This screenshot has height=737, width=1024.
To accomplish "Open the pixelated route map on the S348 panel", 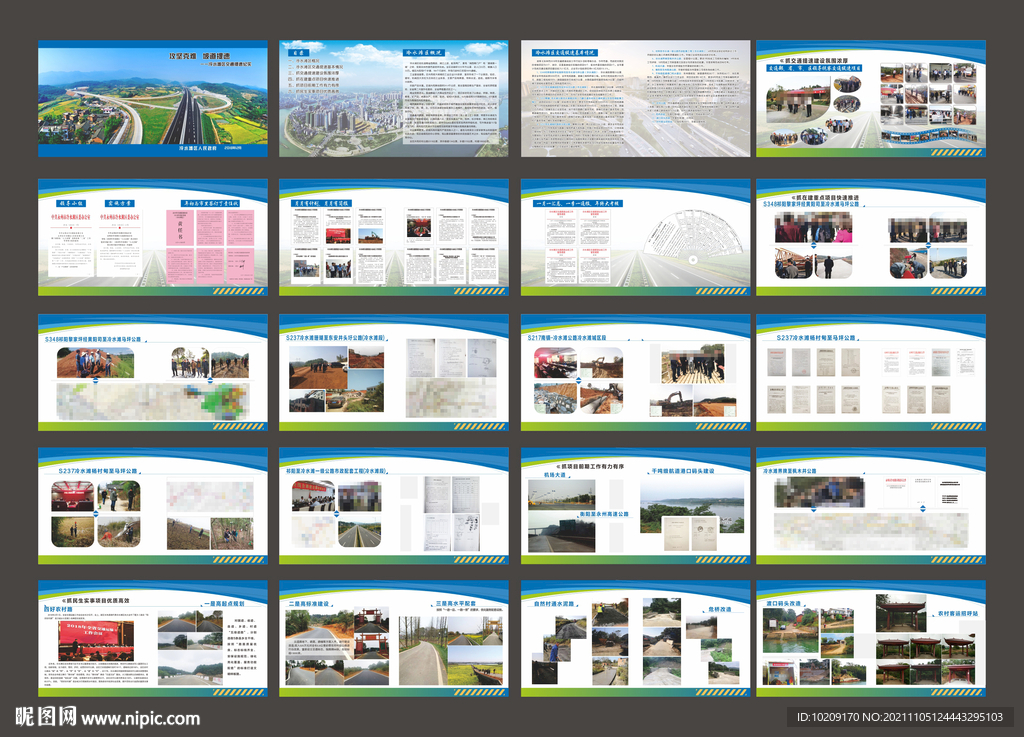I will pyautogui.click(x=152, y=401).
